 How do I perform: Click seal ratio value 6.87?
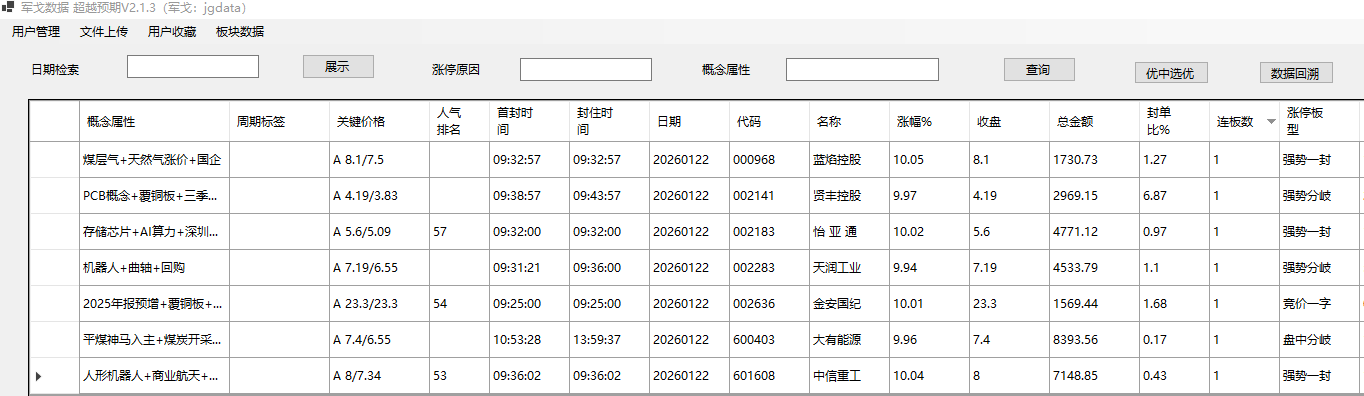coord(1154,196)
